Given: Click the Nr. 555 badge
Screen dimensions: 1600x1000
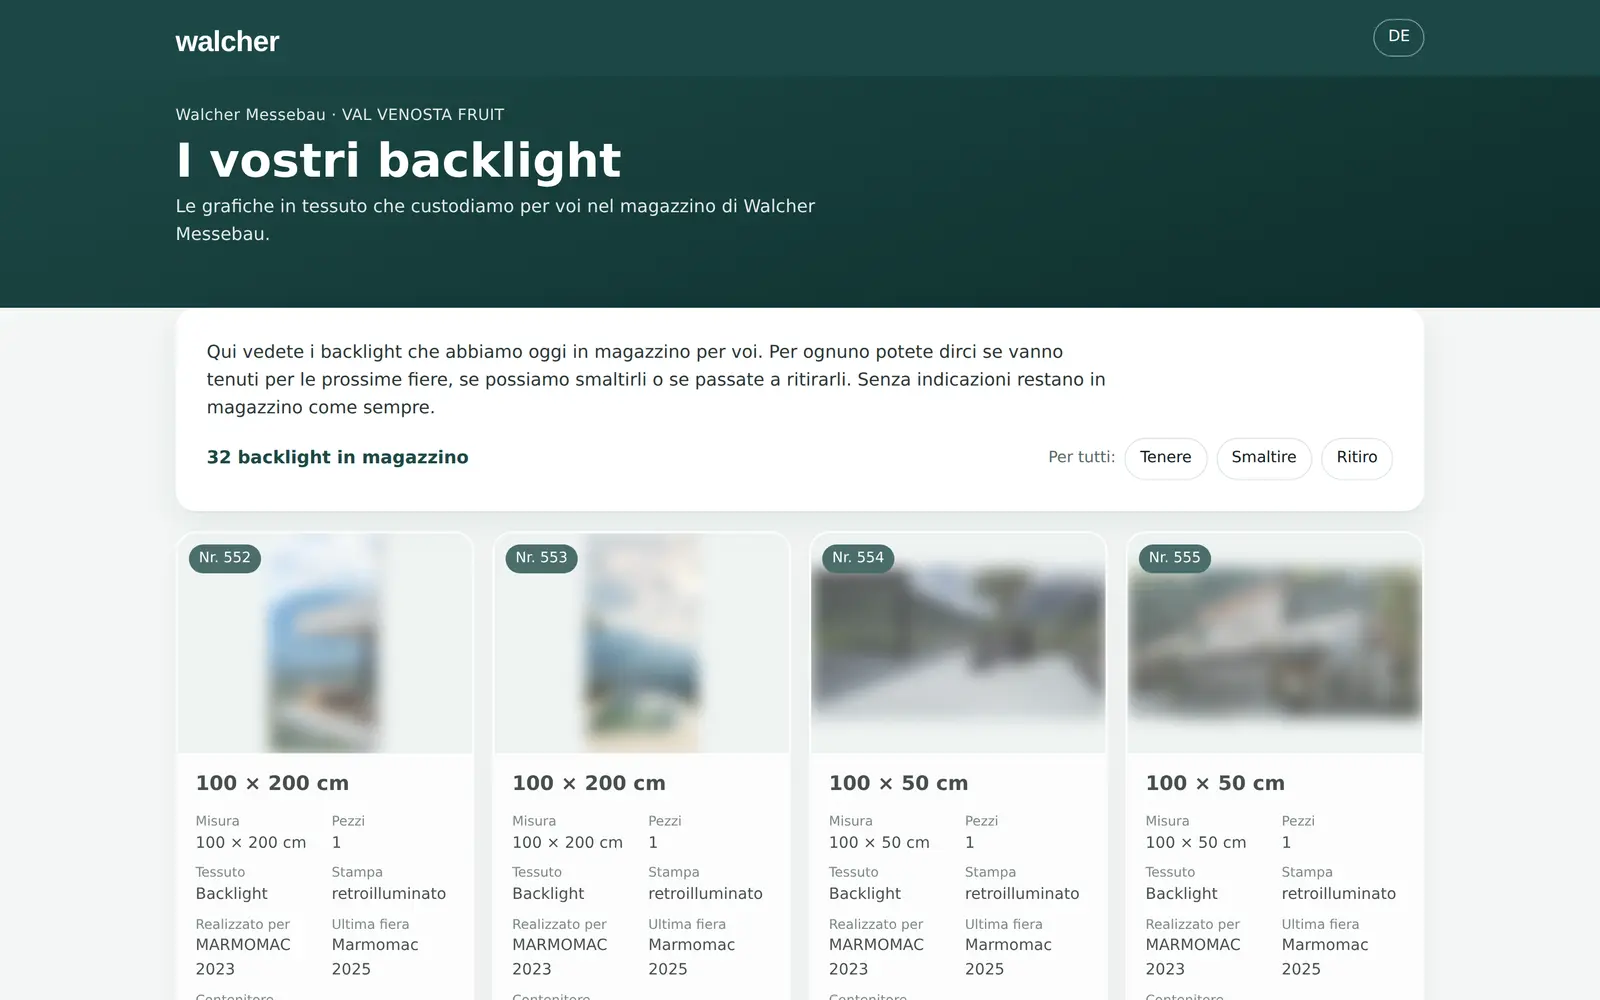Looking at the screenshot, I should [x=1174, y=558].
